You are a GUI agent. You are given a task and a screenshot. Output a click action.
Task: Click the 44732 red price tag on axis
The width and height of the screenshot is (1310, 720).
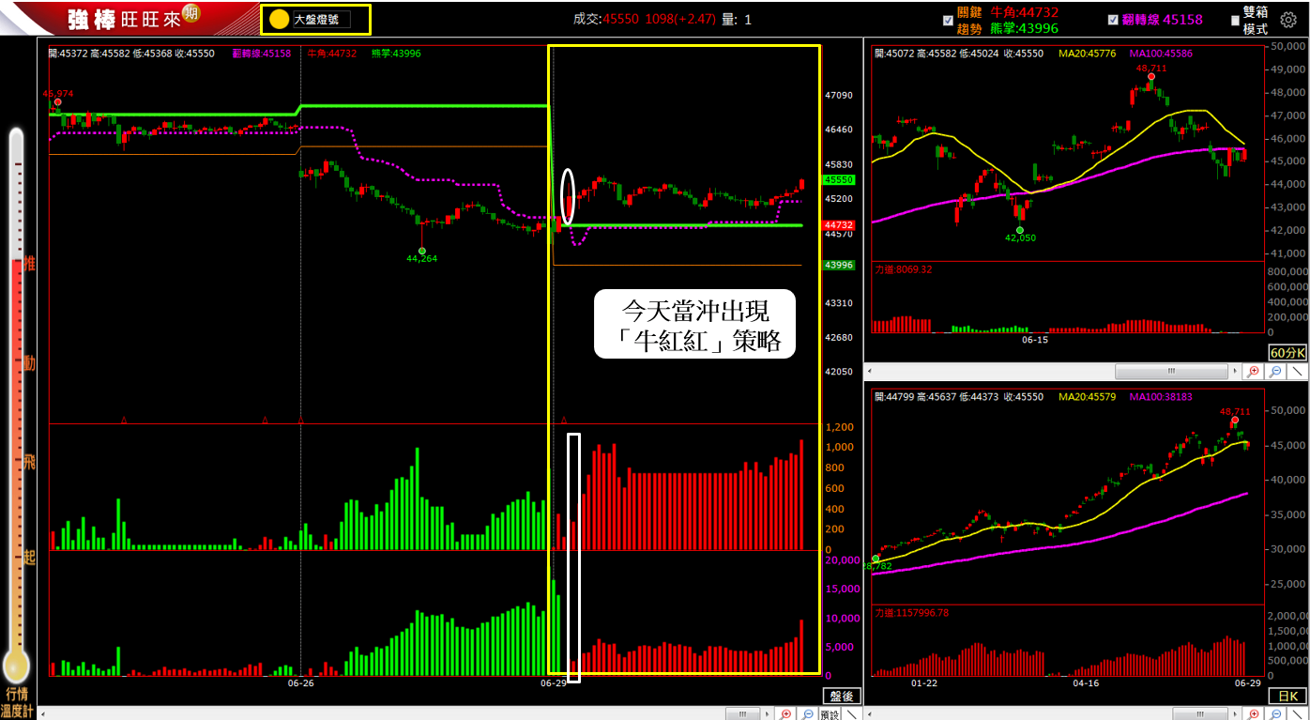[x=837, y=226]
